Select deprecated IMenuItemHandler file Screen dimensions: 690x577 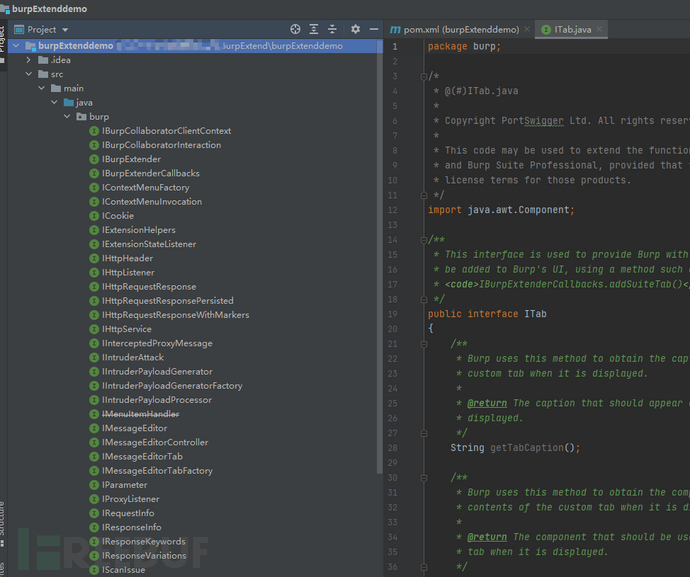[x=140, y=414]
